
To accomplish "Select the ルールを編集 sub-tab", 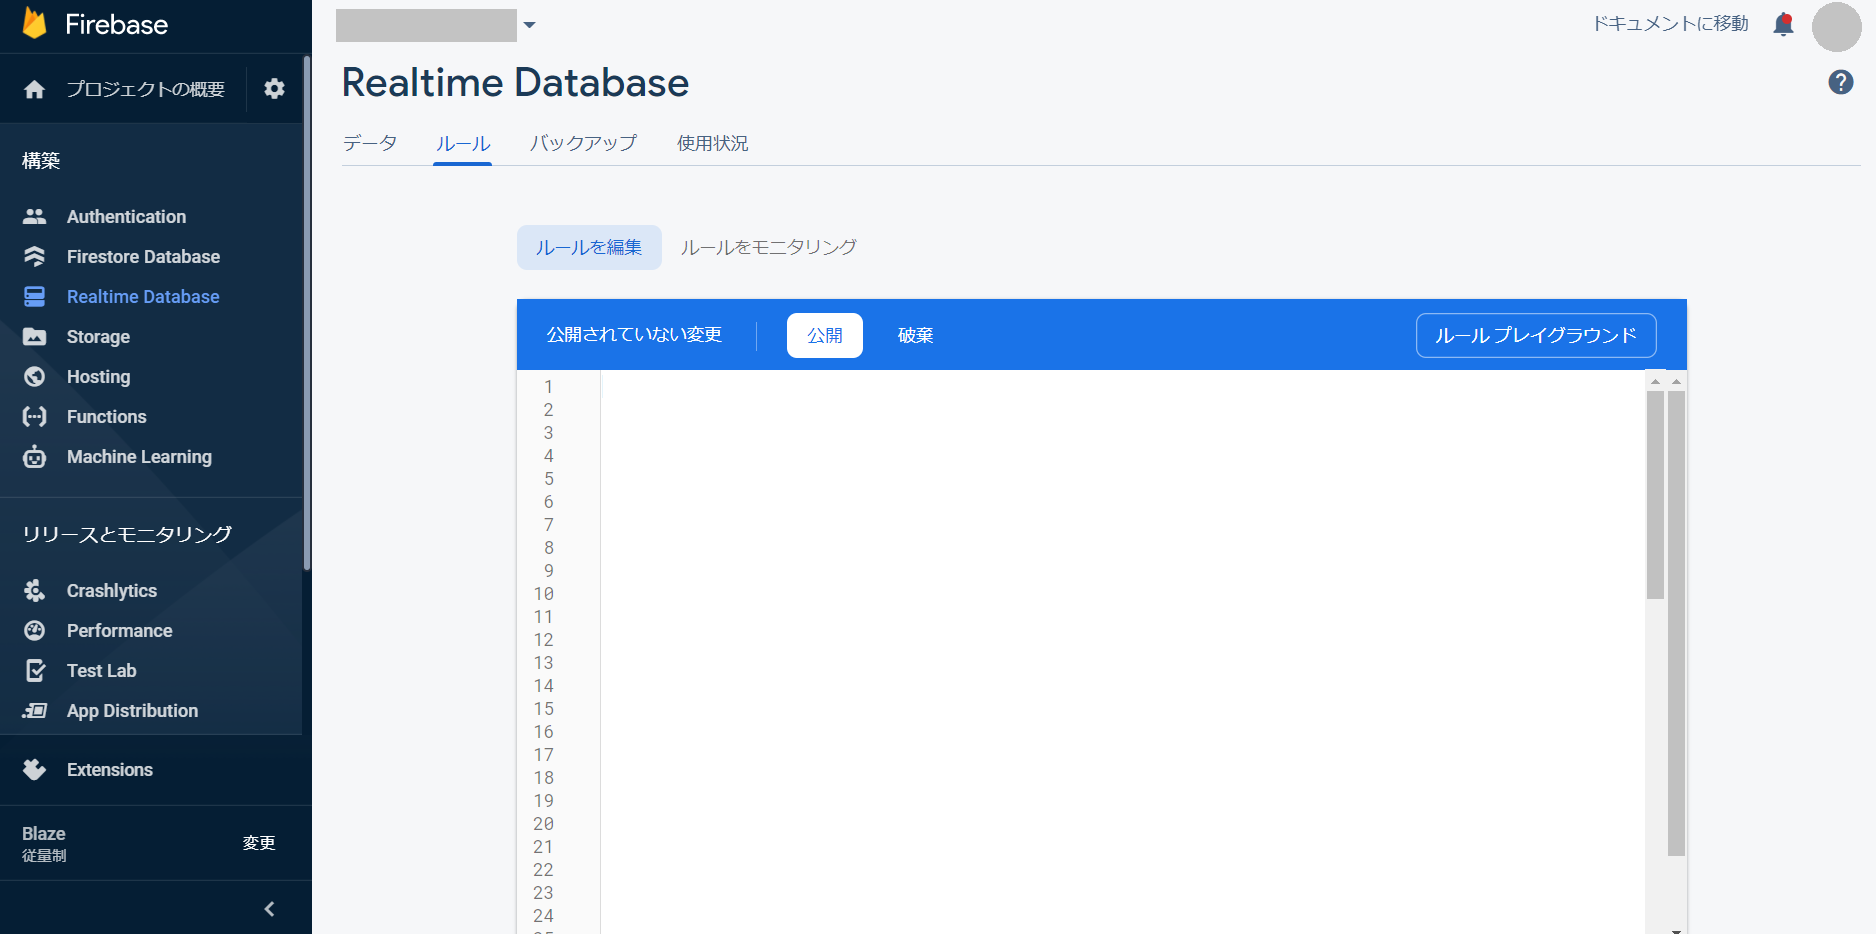I will (589, 247).
